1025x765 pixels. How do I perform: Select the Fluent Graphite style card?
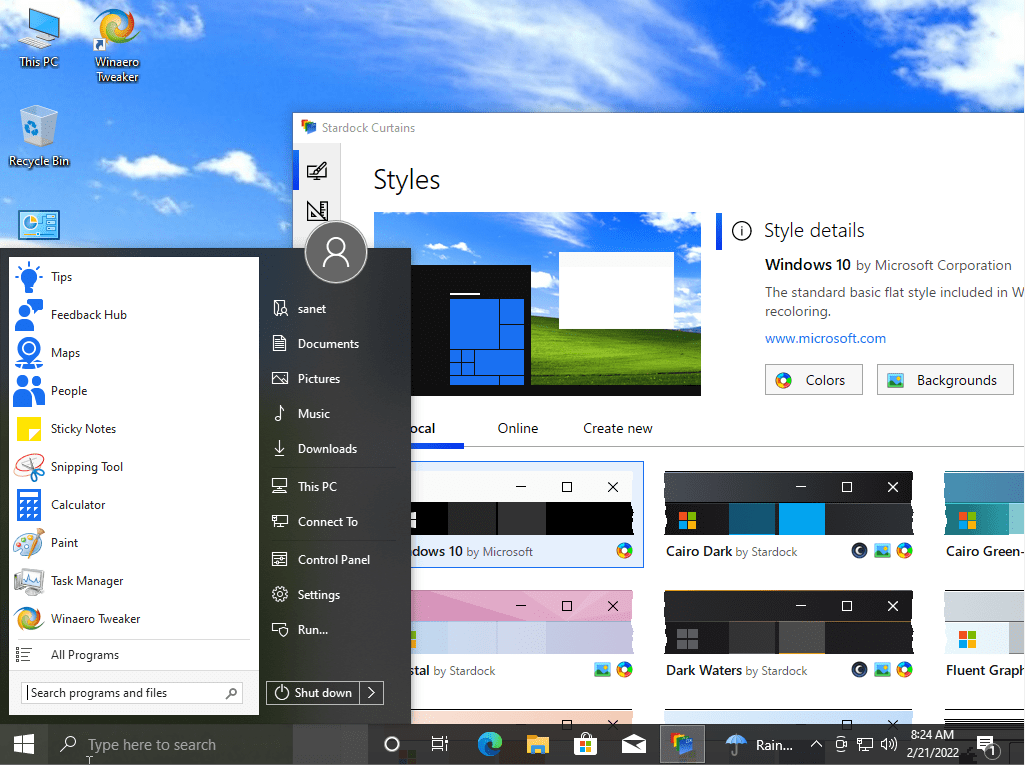(x=984, y=634)
